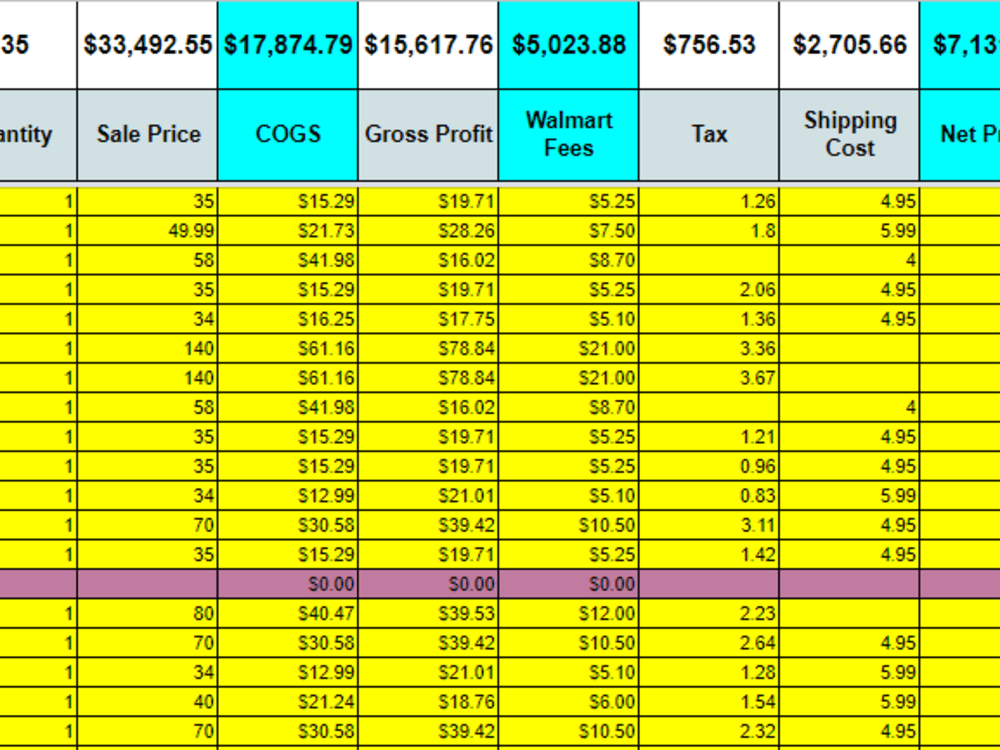Click $78.84 gross profit in the 3.67 tax row
Screen dimensions: 1000x750
click(428, 378)
